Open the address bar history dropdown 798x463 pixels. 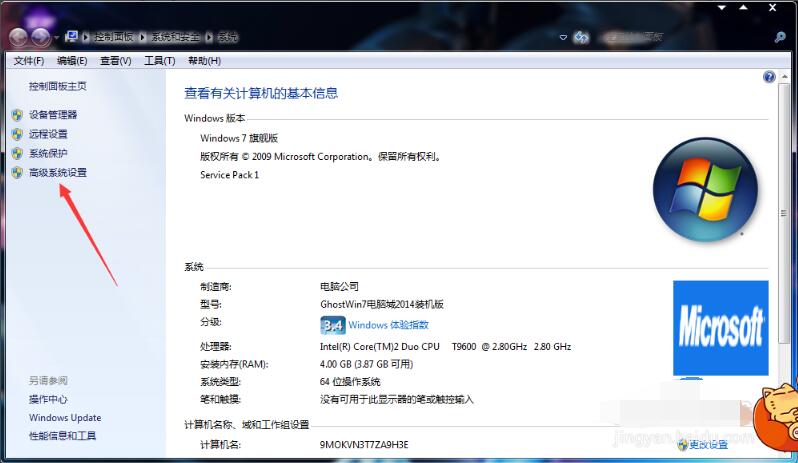point(563,37)
